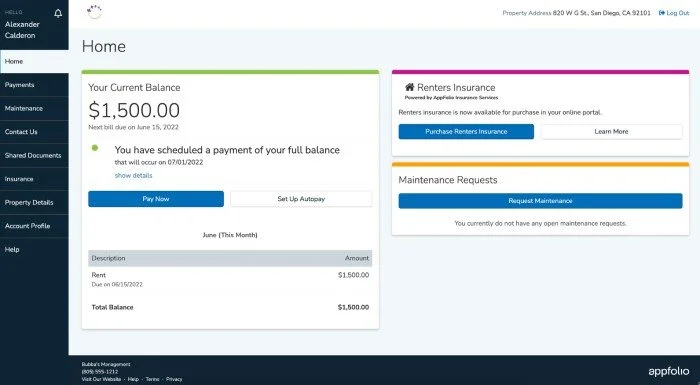Screen dimensions: 700x385
Task: Open the Privacy footer link
Action: [x=174, y=379]
